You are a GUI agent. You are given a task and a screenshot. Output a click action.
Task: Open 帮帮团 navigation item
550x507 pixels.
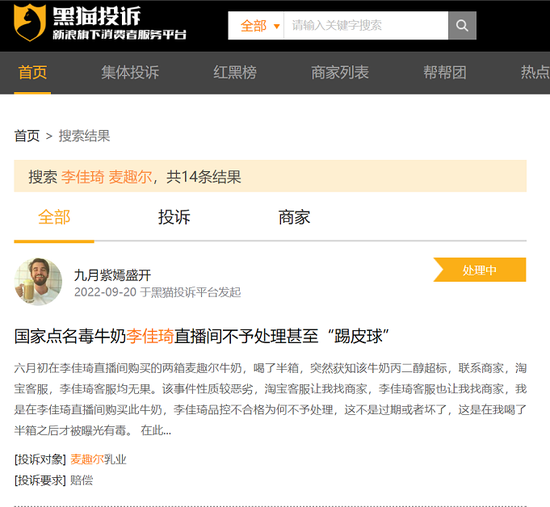(445, 73)
